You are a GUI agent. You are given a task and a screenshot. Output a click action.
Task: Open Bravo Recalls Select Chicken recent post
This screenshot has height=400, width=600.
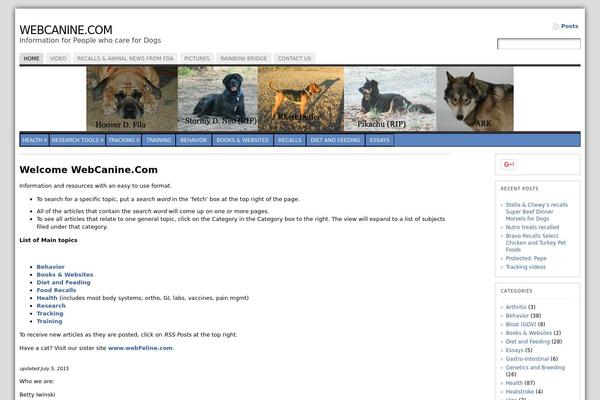click(x=536, y=243)
